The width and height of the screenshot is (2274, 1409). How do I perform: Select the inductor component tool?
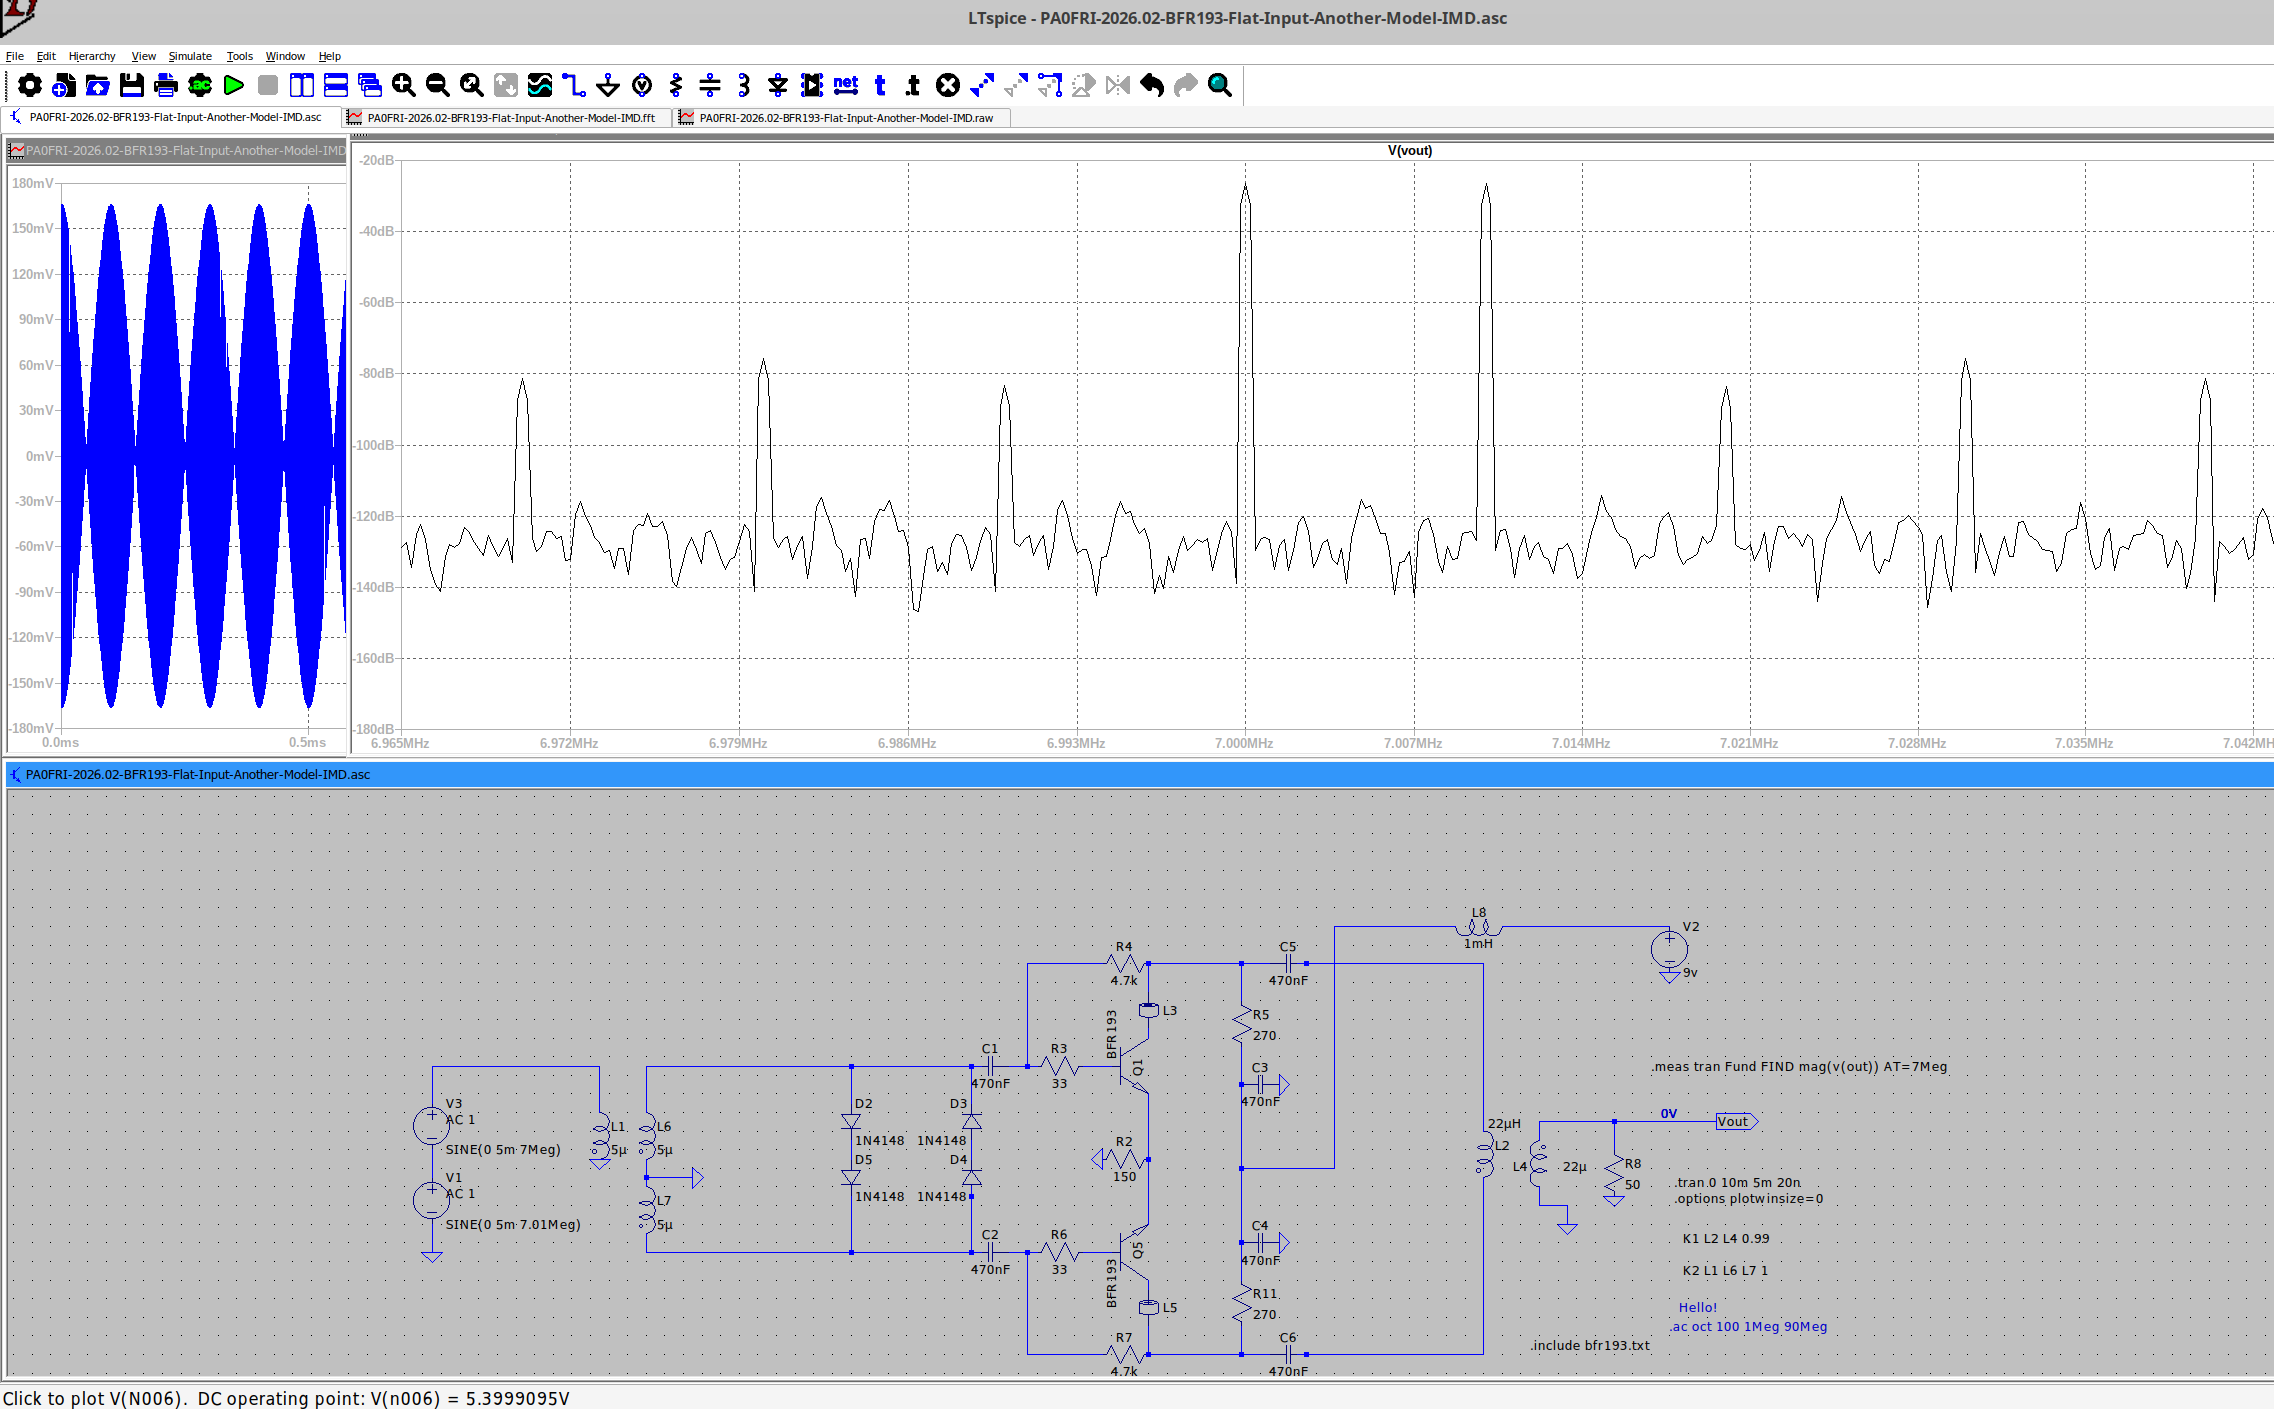pyautogui.click(x=744, y=86)
